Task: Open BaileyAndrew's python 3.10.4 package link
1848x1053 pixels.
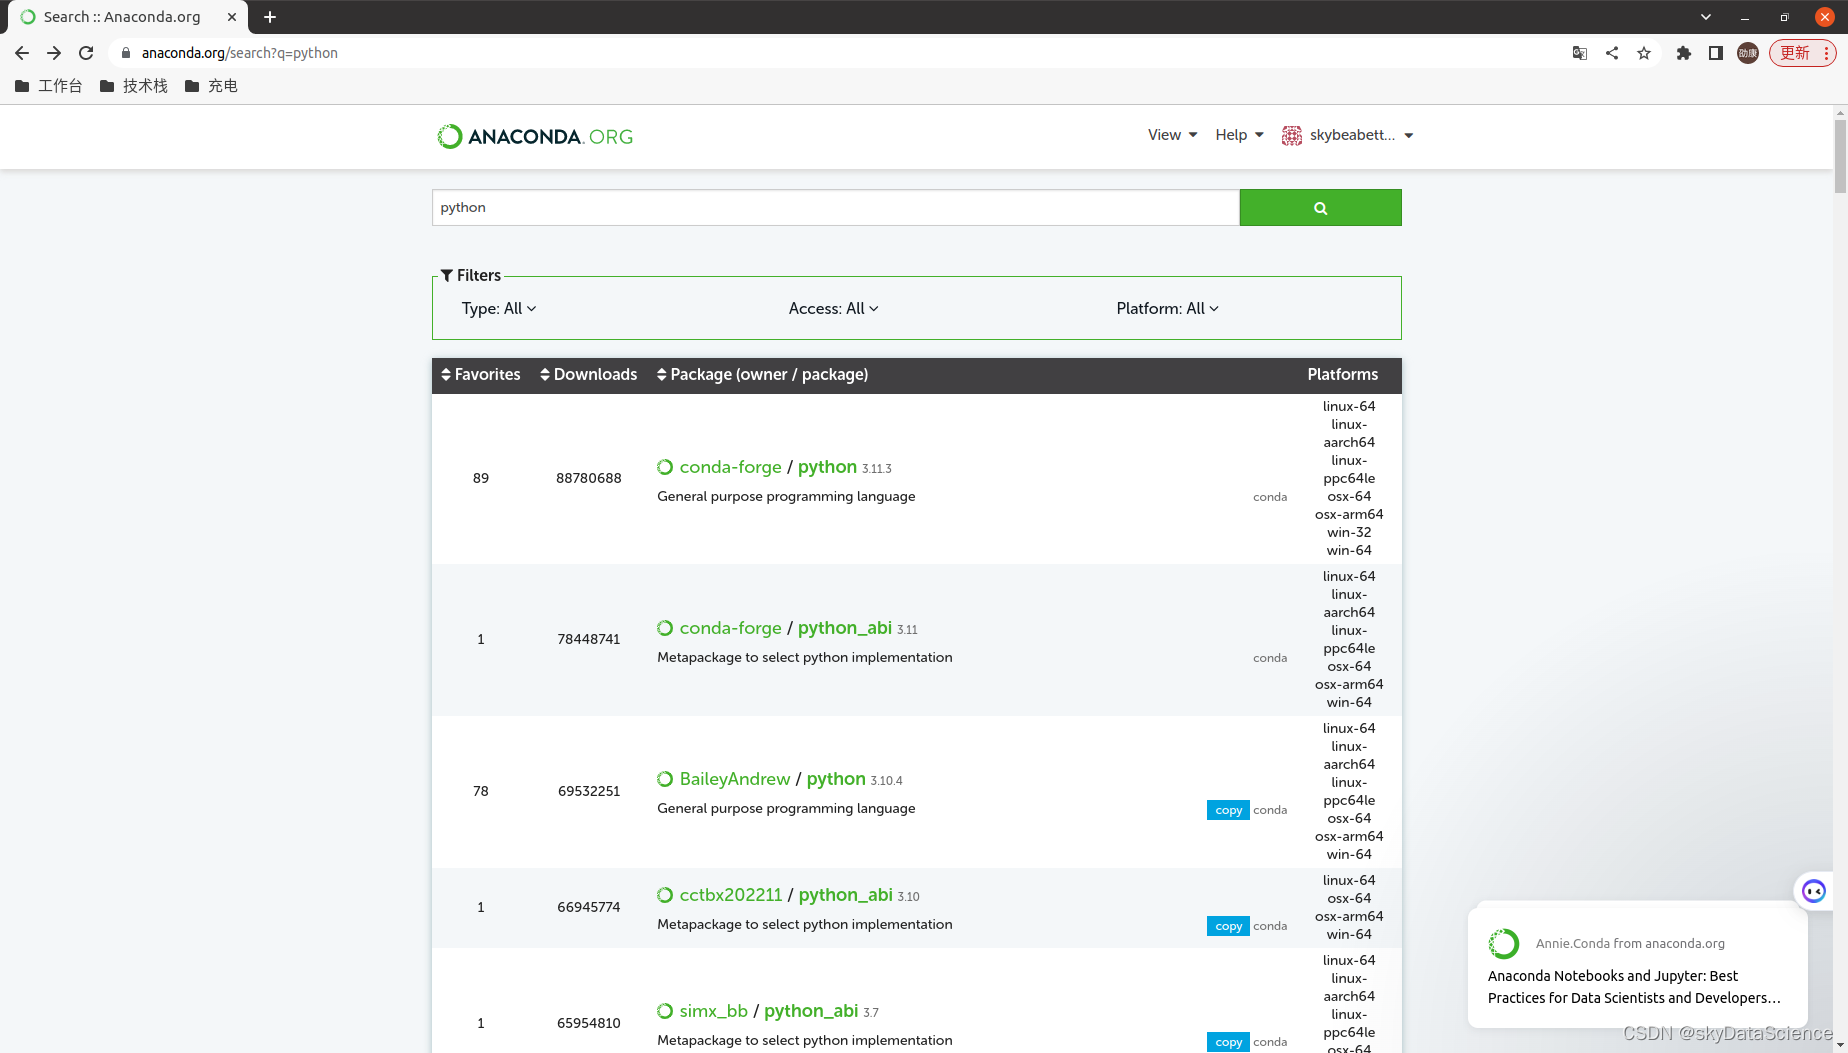Action: tap(836, 779)
